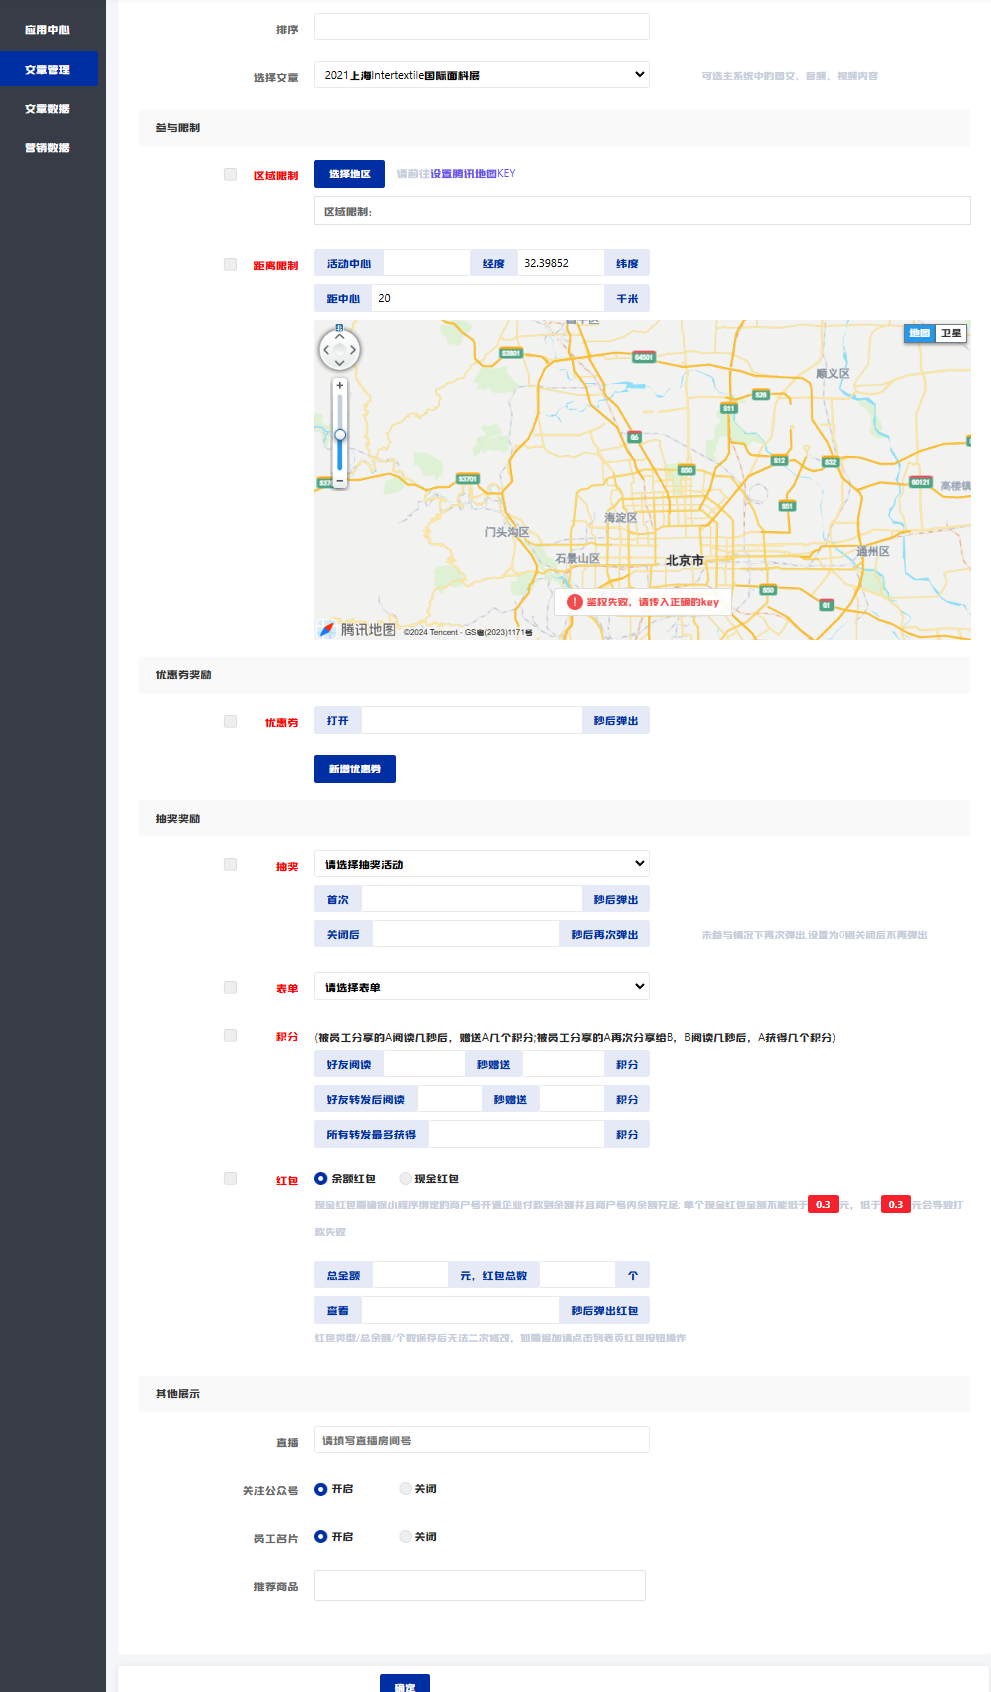This screenshot has width=991, height=1692.
Task: Click the map zoom slider handle
Action: (x=340, y=435)
